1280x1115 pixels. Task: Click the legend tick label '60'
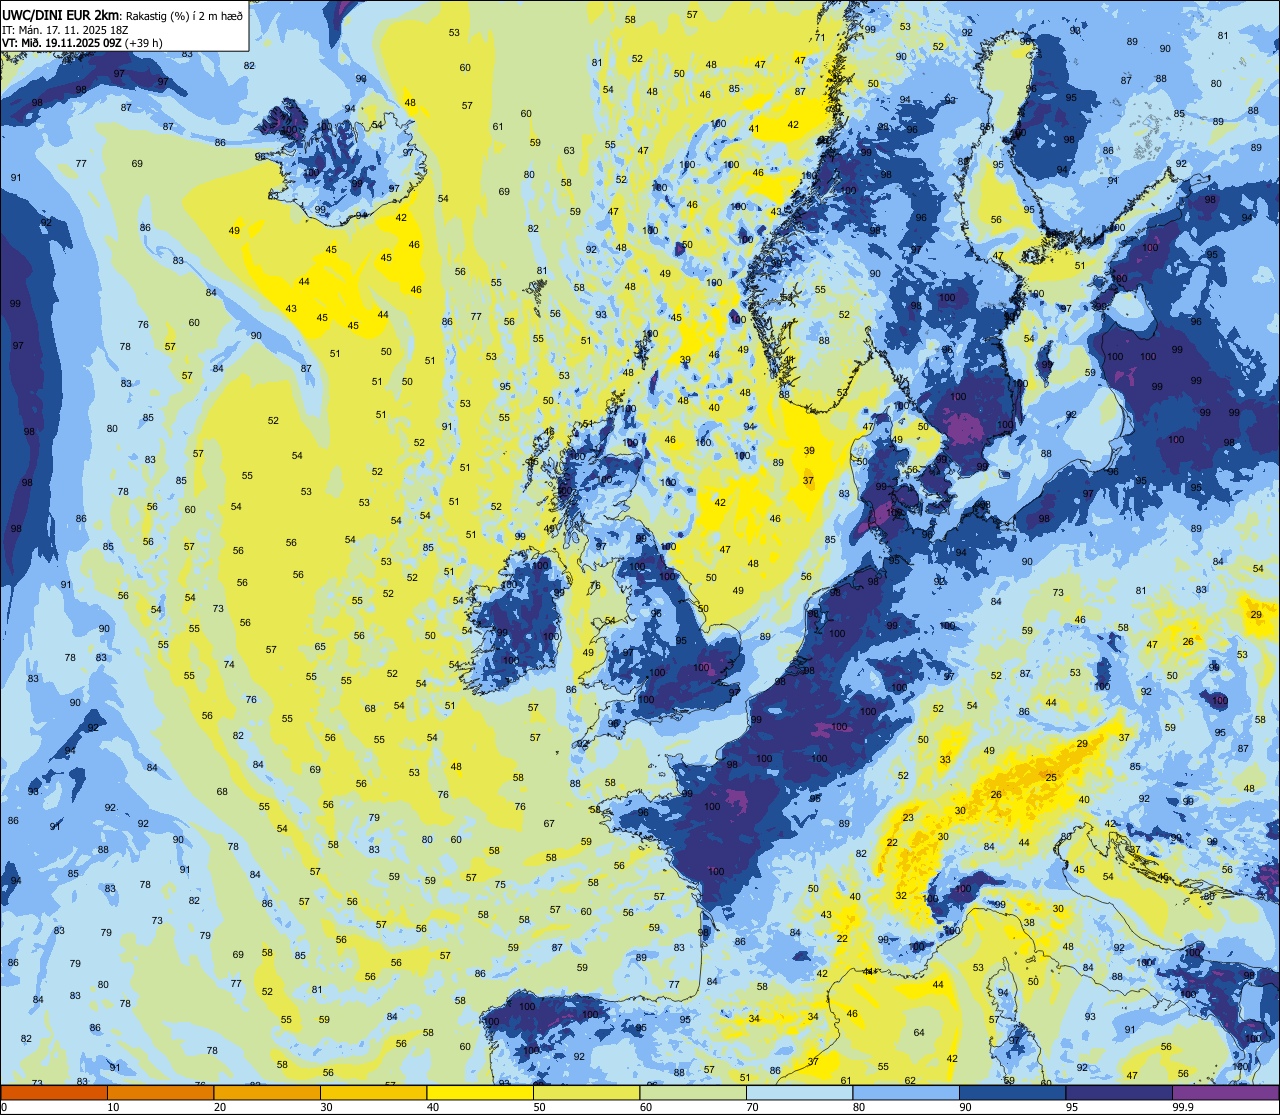pos(646,1107)
